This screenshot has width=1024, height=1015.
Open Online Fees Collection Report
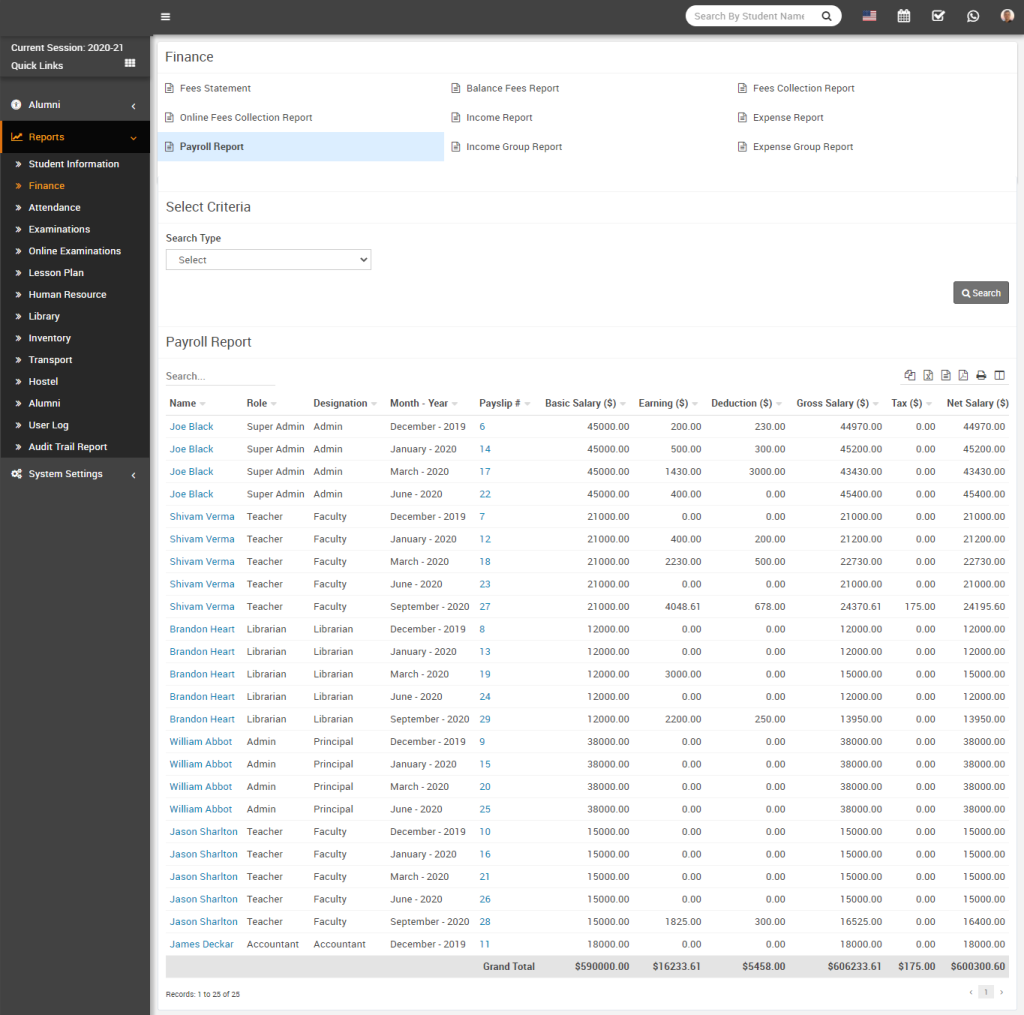(x=246, y=118)
